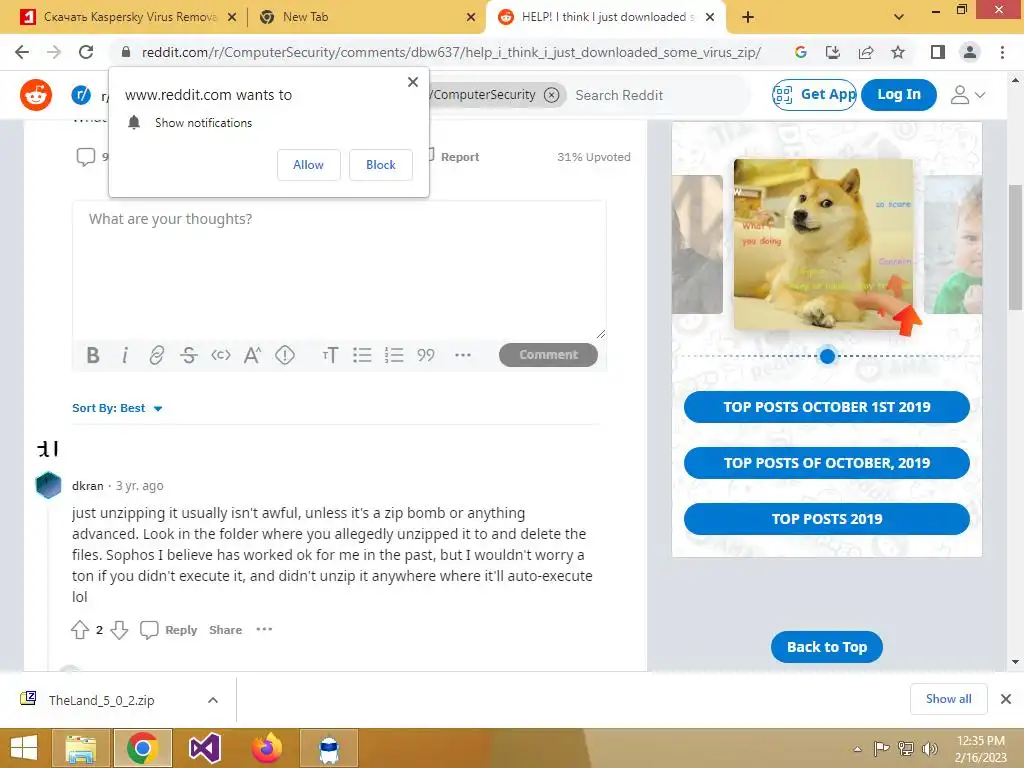Apply heading formatting in comment editor
Image resolution: width=1024 pixels, height=768 pixels.
click(x=330, y=355)
